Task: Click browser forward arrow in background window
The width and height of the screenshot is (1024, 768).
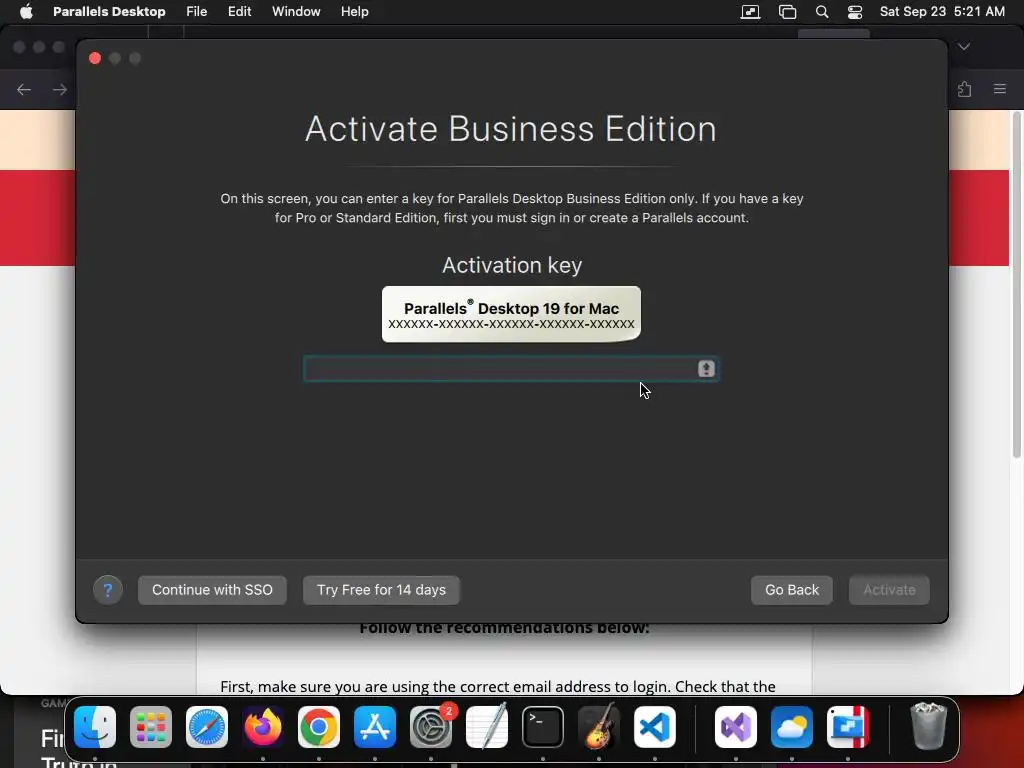Action: click(x=60, y=89)
